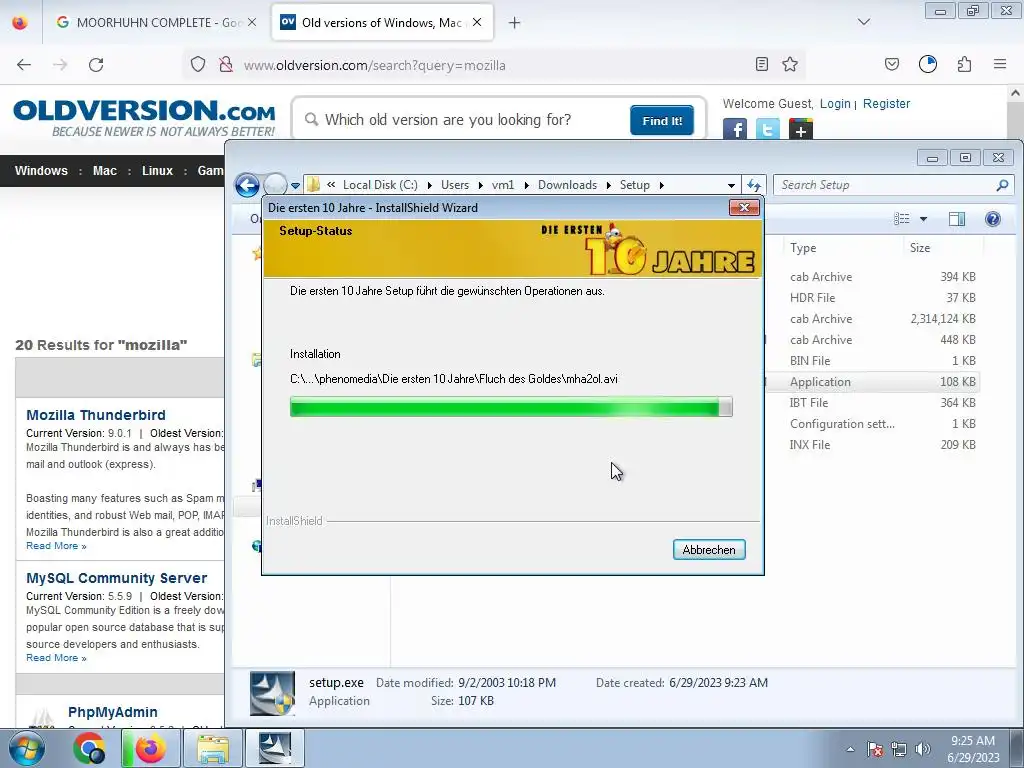Close the InstallShield Wizard dialog
Screen dimensions: 1024x768
pyautogui.click(x=744, y=208)
